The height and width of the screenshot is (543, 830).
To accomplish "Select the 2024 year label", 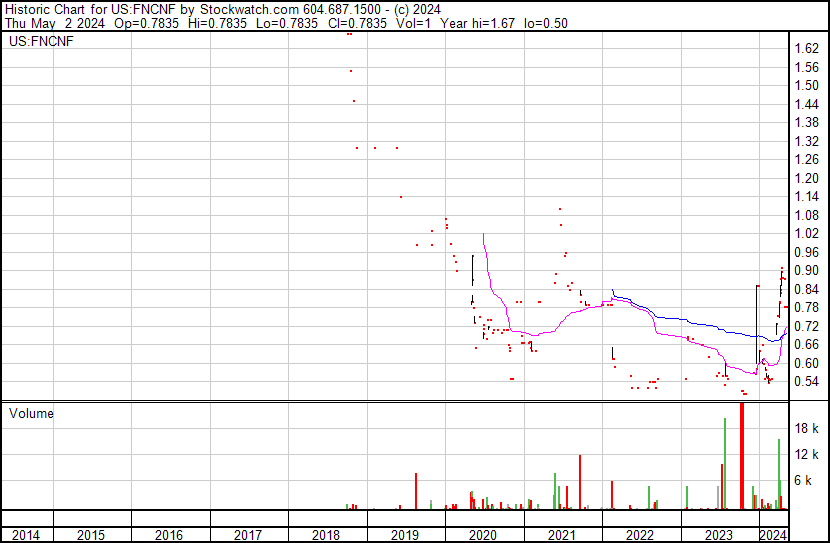I will (773, 535).
